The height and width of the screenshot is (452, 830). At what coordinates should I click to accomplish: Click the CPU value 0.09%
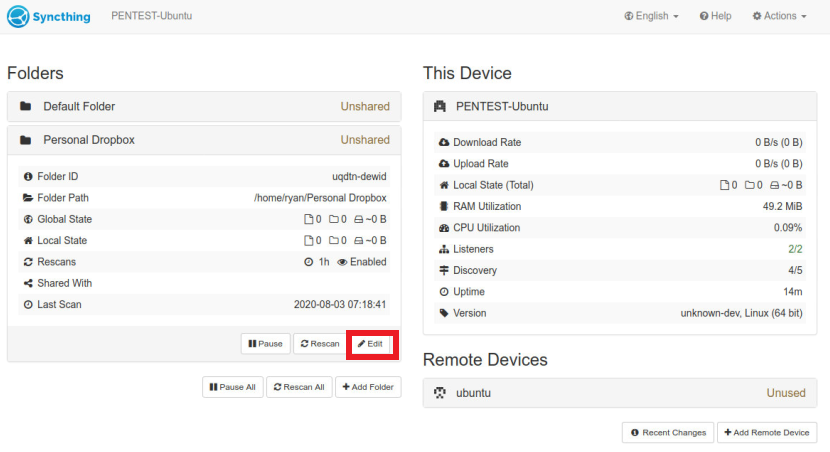coord(788,228)
